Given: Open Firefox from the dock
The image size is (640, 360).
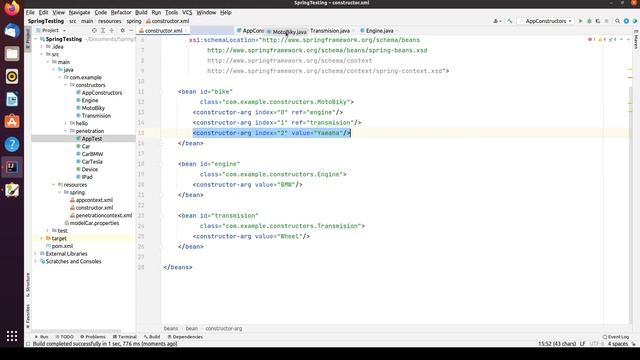Looking at the screenshot, I should click(12, 8).
